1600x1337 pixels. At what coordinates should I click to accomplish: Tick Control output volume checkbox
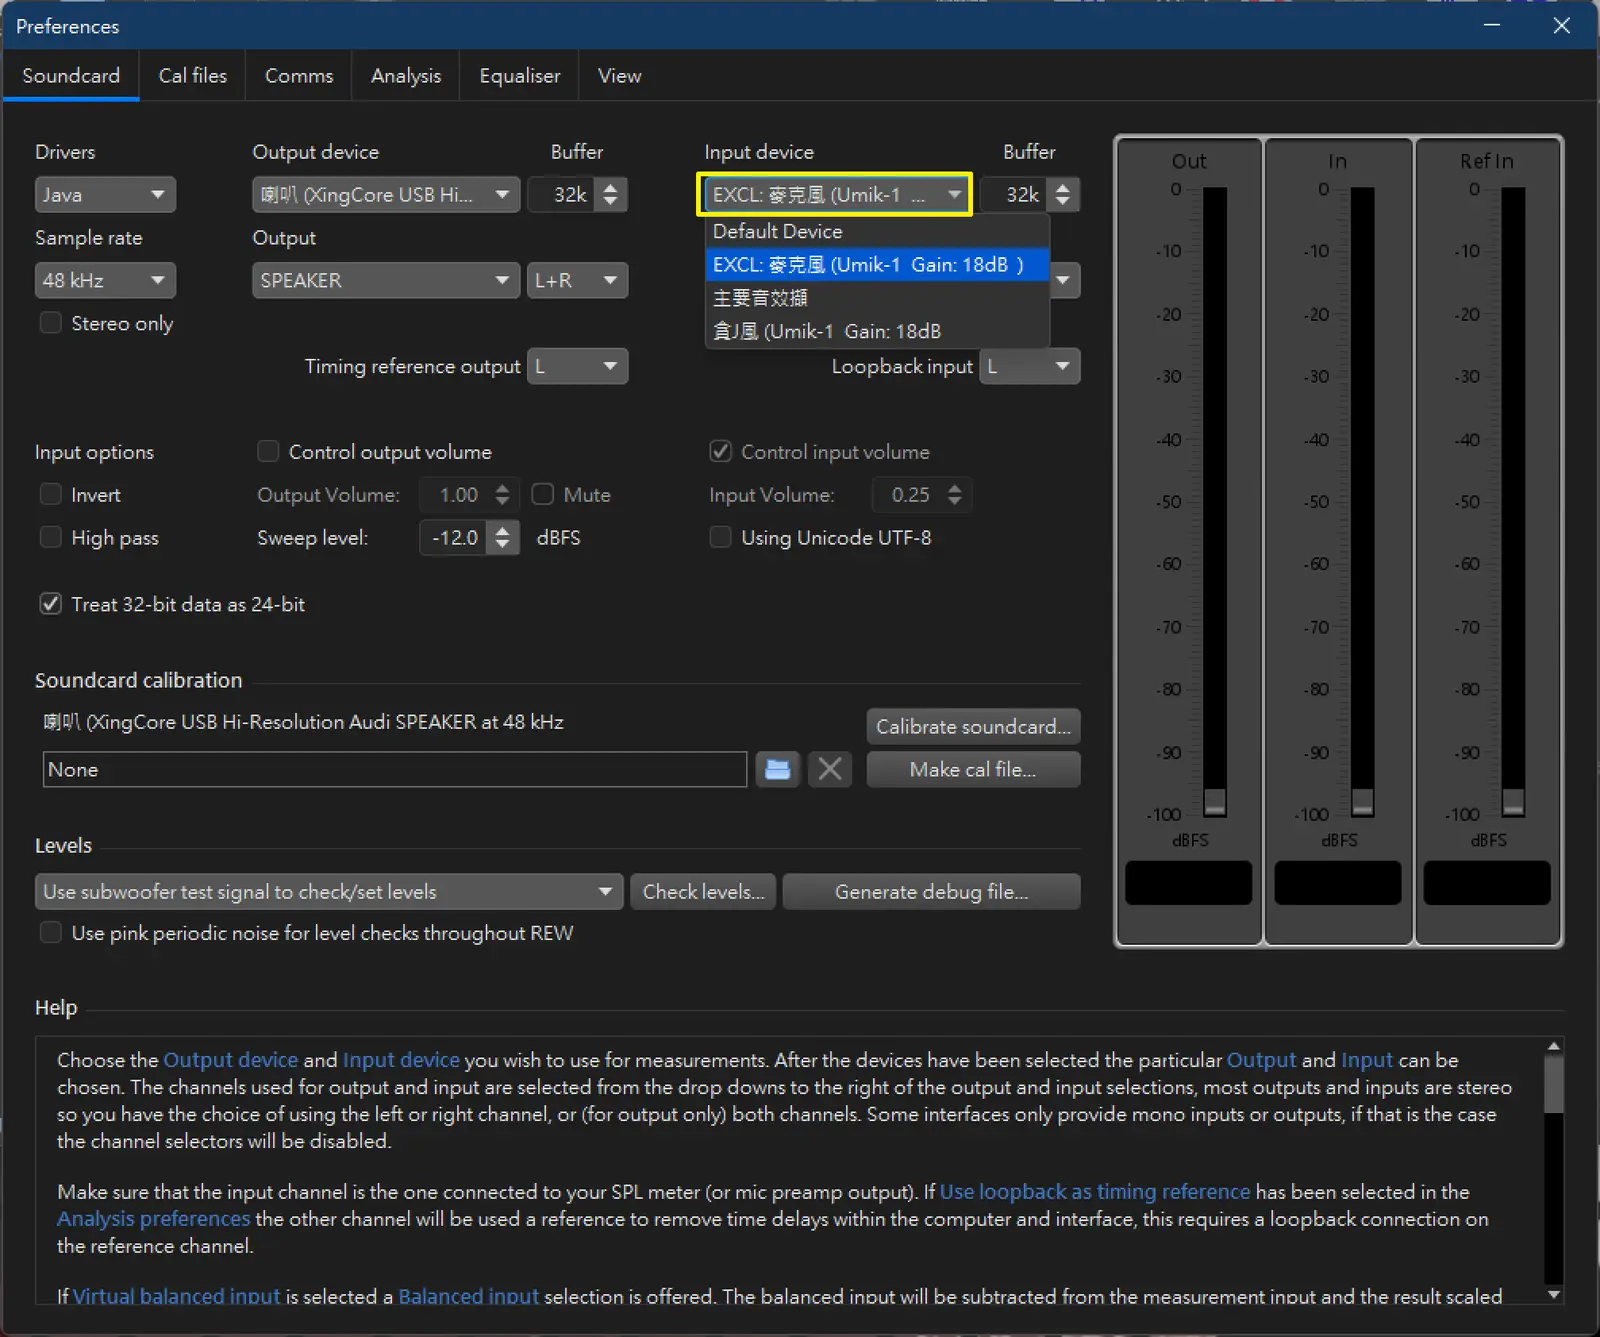268,452
